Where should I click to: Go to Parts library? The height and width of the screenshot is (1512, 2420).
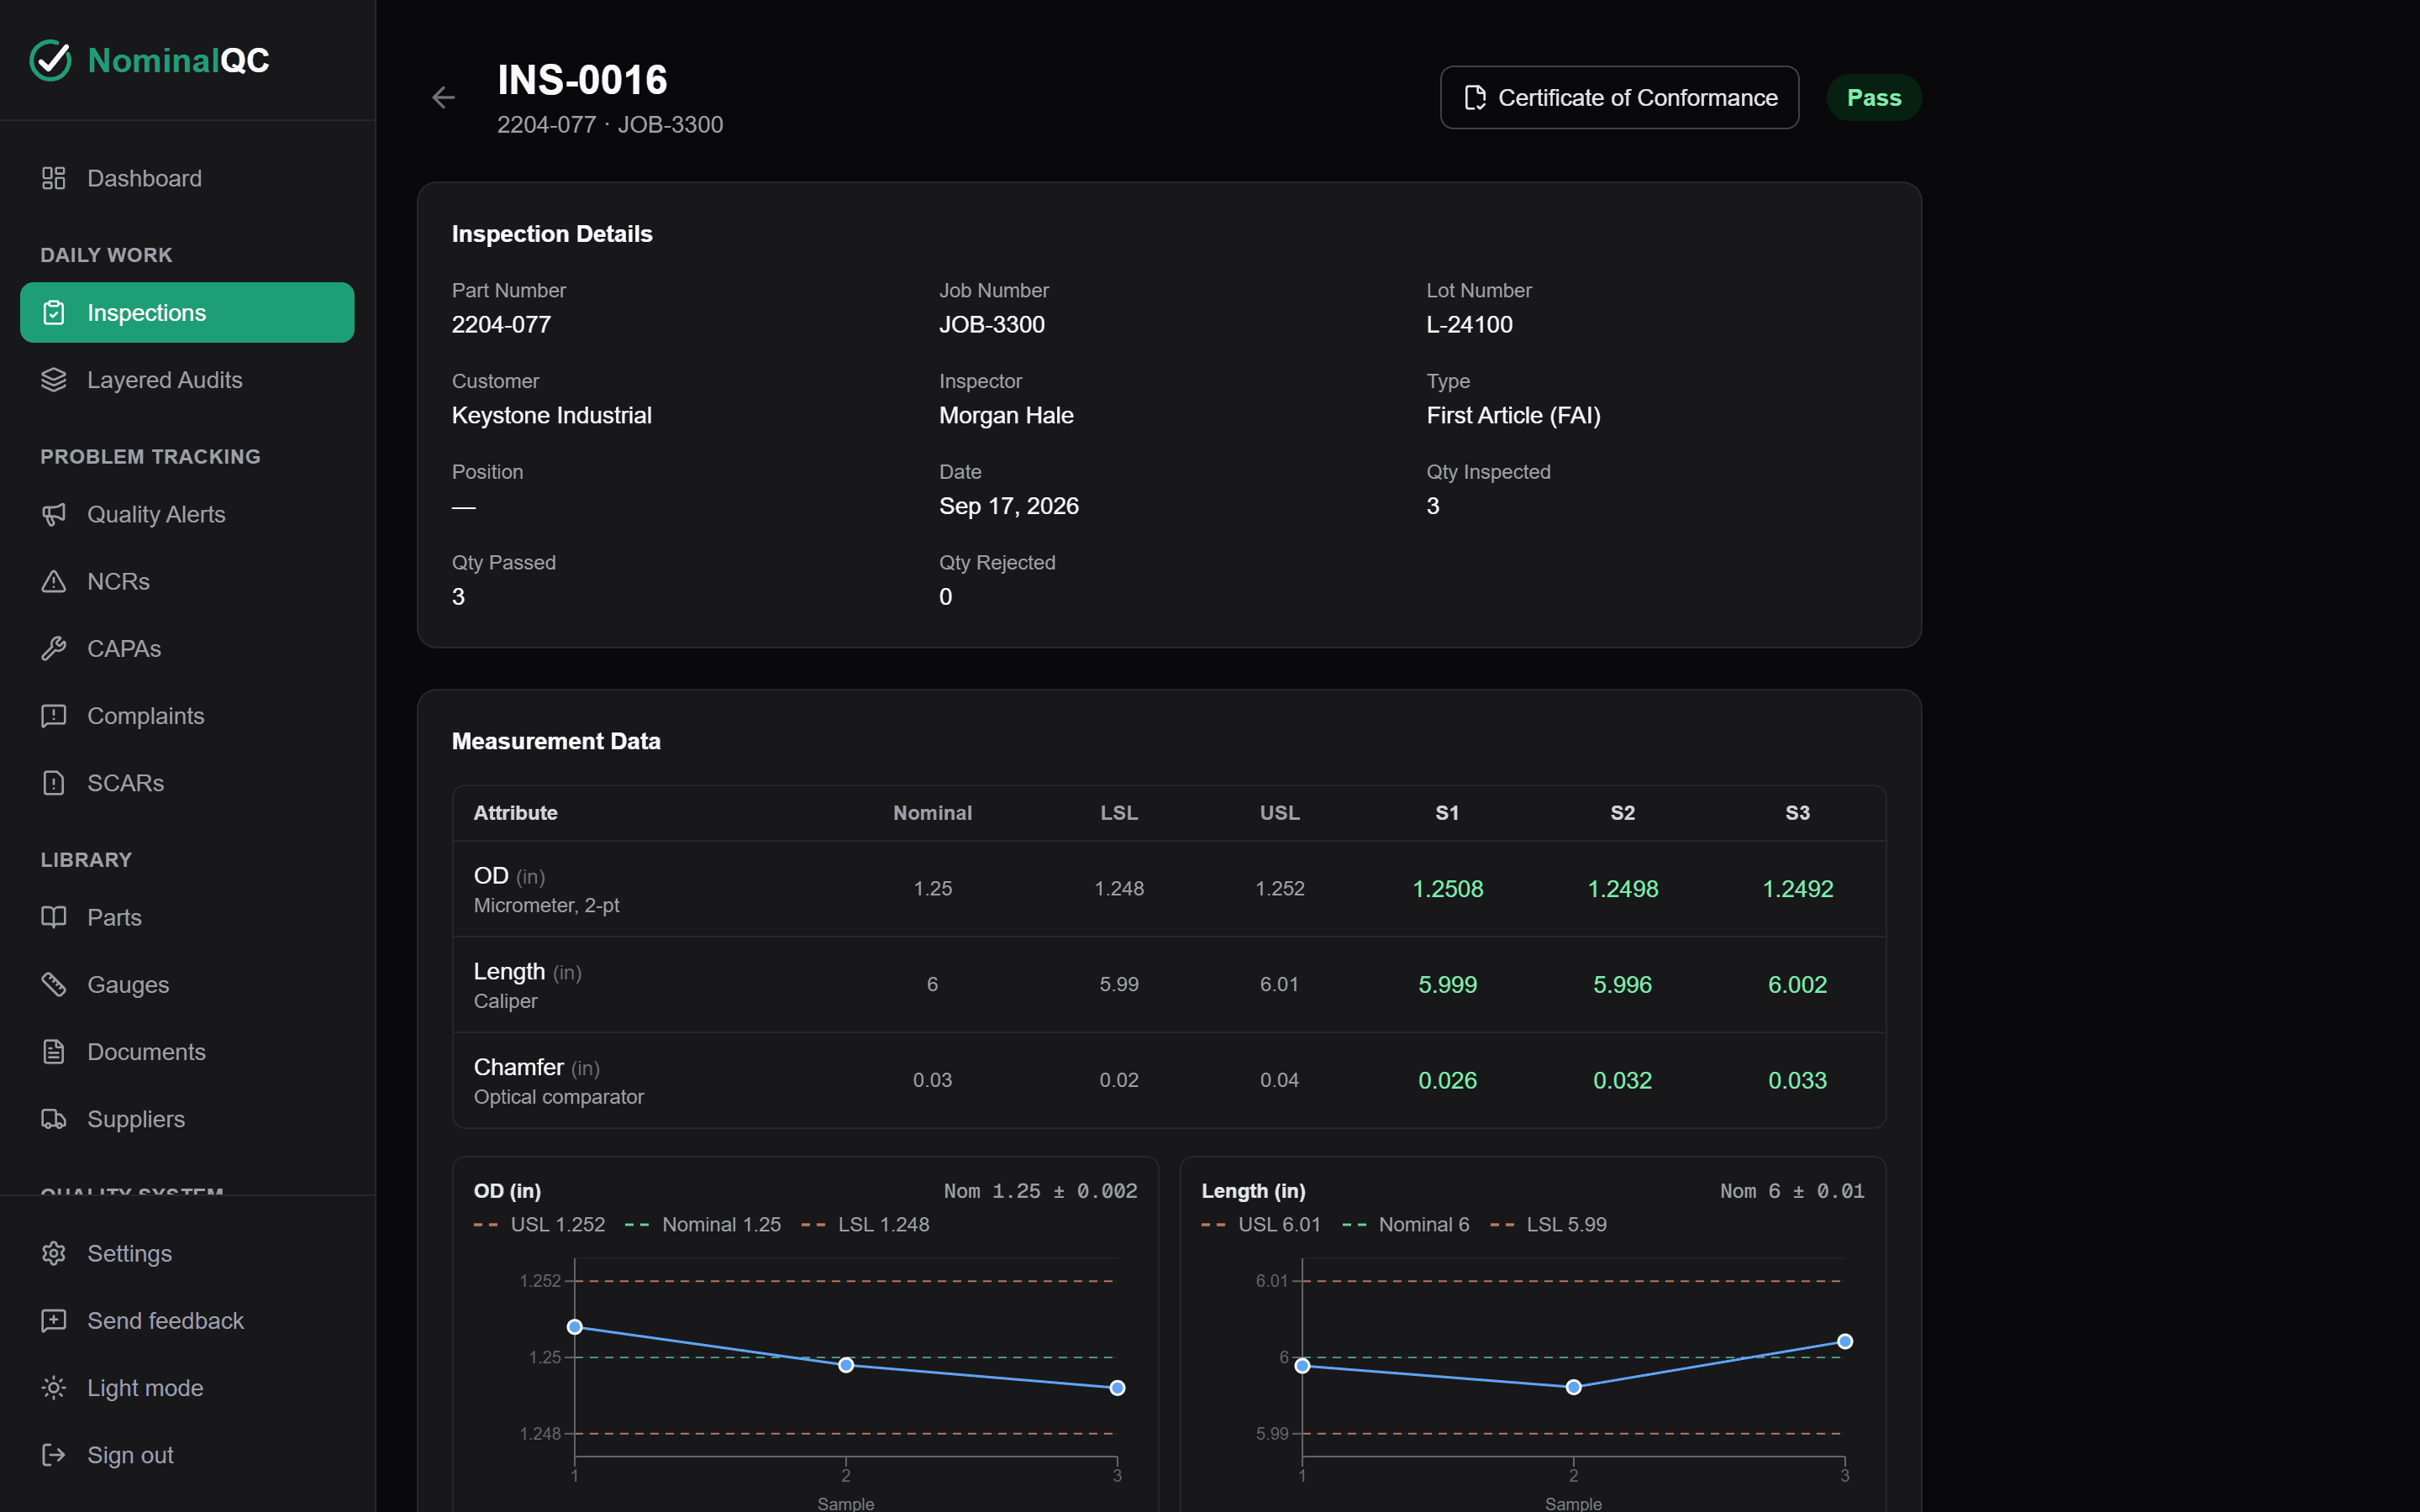[x=187, y=917]
